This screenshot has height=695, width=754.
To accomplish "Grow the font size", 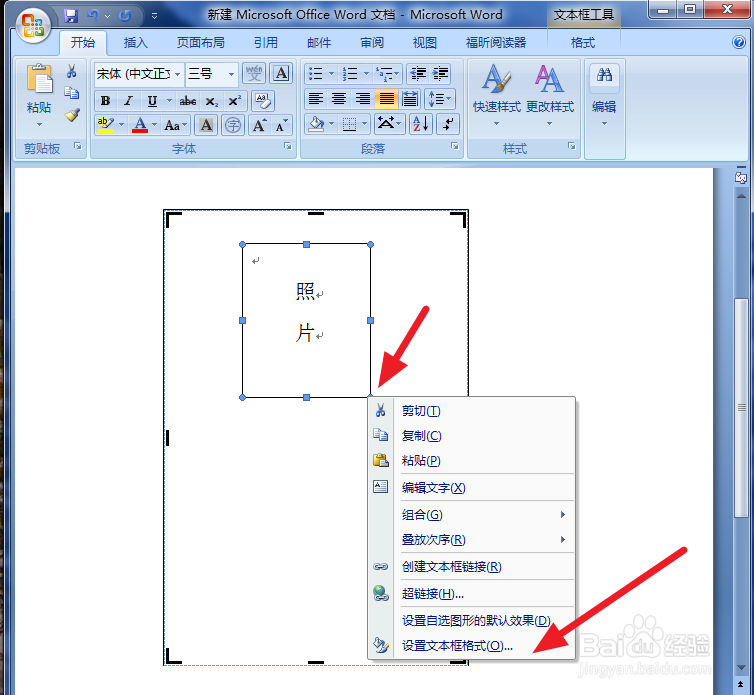I will [259, 126].
